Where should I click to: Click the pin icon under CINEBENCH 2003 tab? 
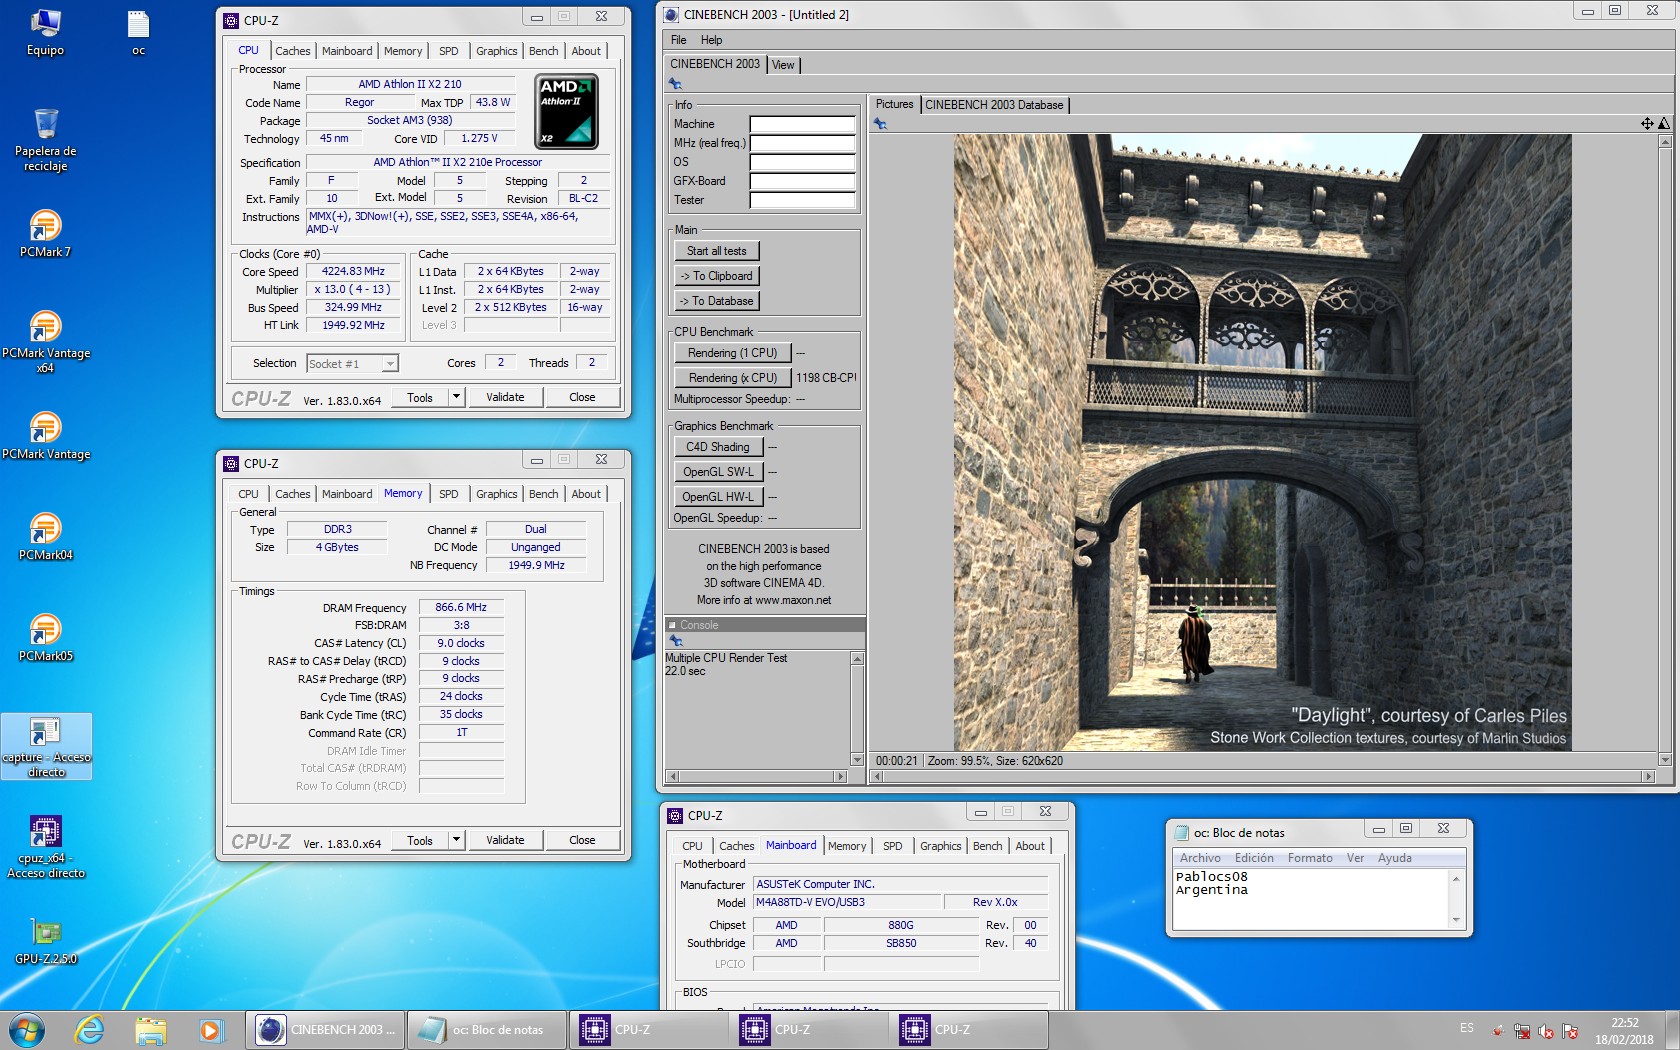pos(675,84)
